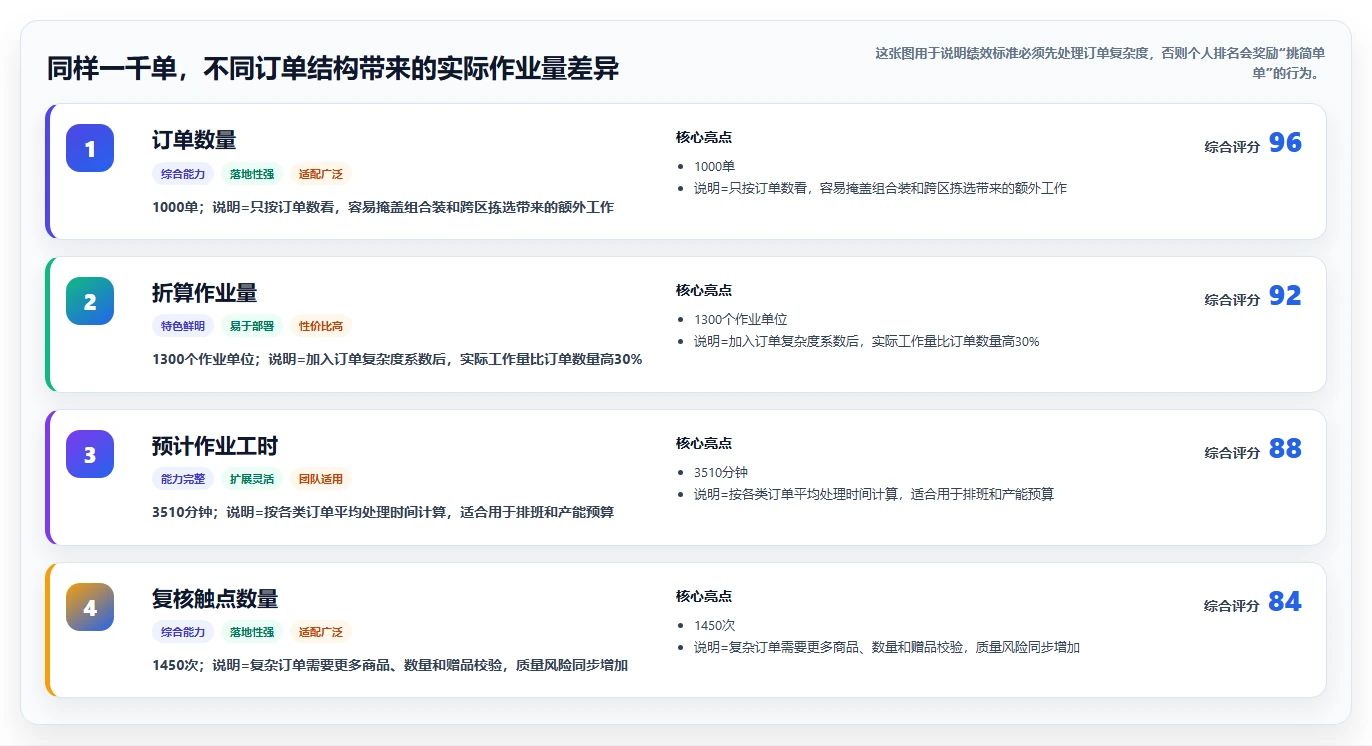This screenshot has width=1372, height=746.
Task: Click the 落地性强 tag in the 订单数量 card
Action: click(x=252, y=174)
